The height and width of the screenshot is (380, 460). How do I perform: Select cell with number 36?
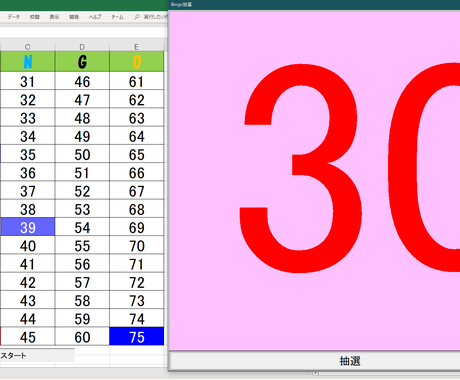pos(28,173)
